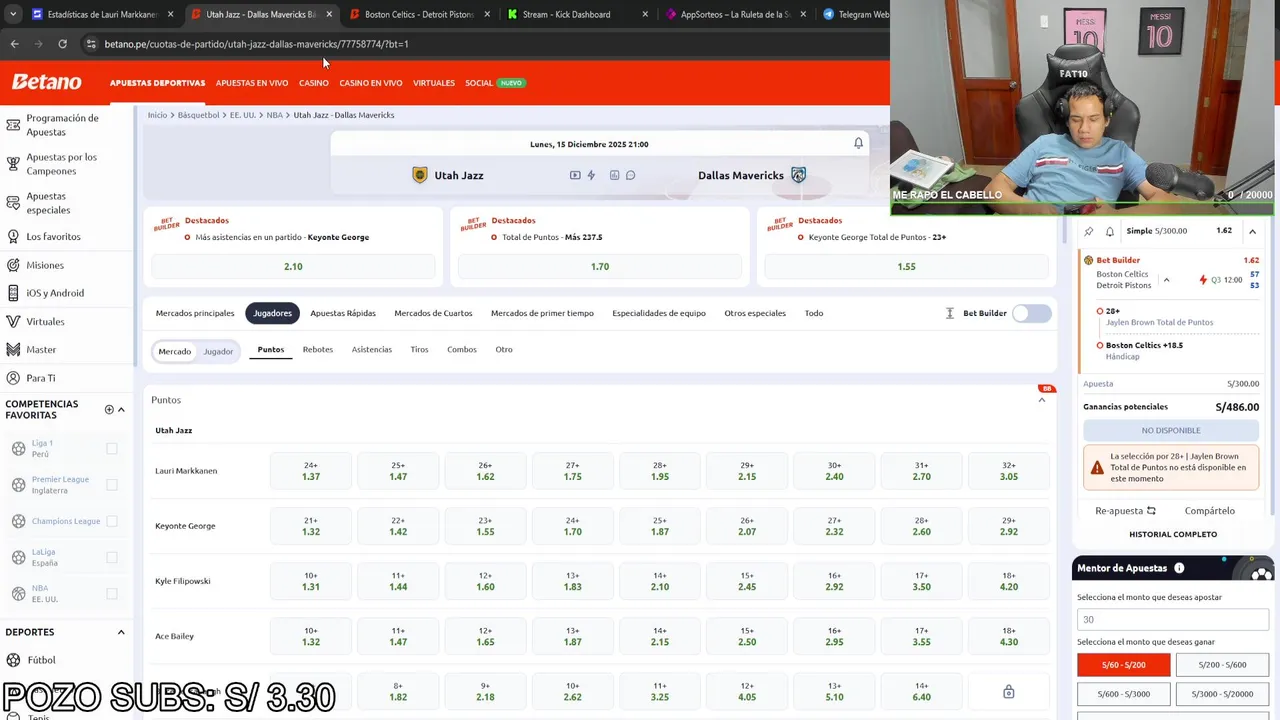Click the Master M icon
The height and width of the screenshot is (720, 1280).
[13, 350]
